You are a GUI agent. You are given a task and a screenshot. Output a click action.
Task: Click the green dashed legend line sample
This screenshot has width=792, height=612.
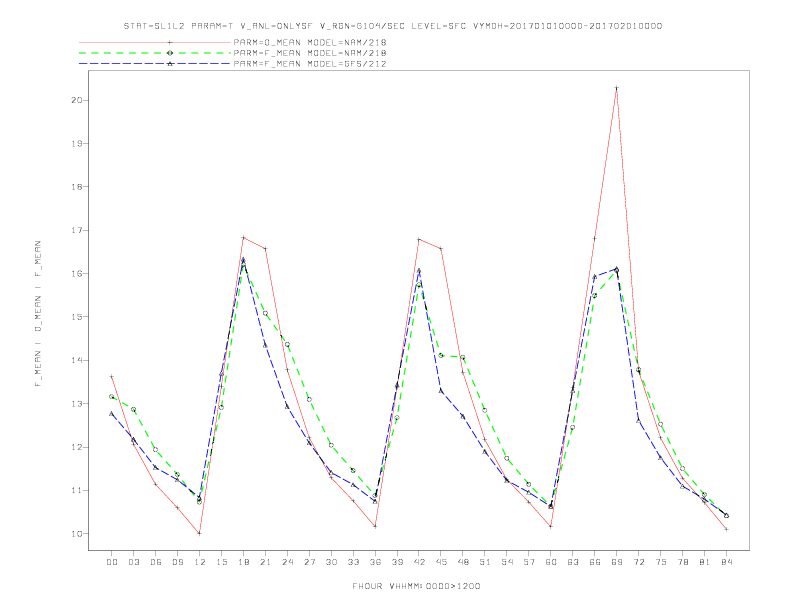pos(155,53)
